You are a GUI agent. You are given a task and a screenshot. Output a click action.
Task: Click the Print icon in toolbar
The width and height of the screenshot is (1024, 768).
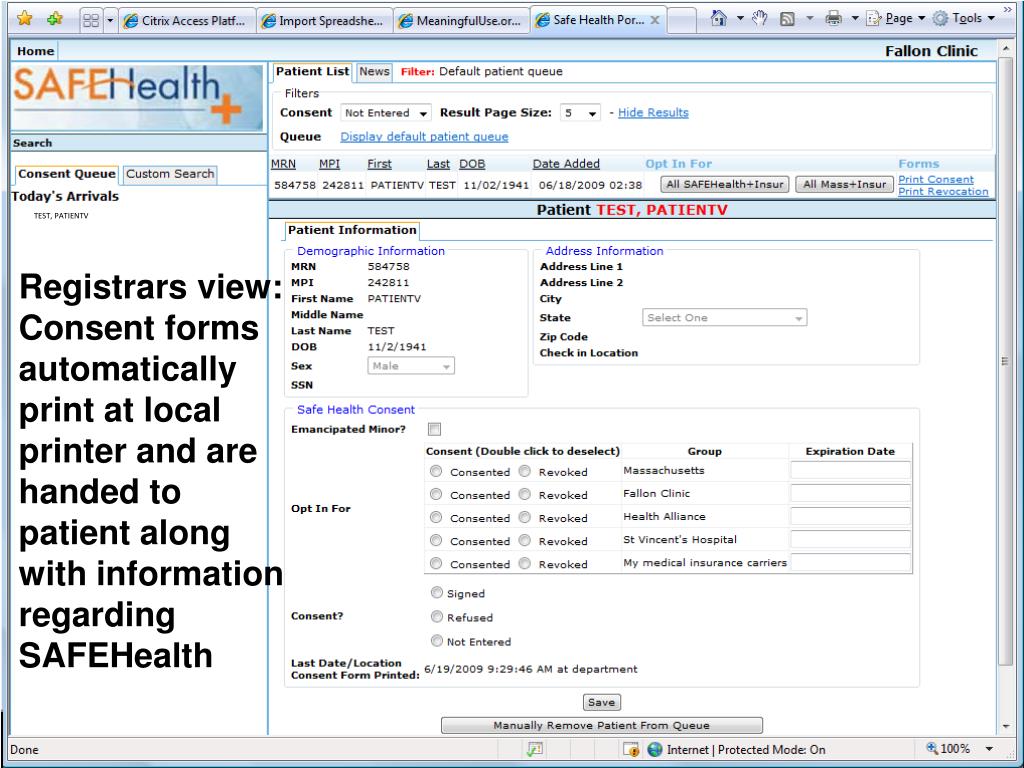[x=833, y=19]
